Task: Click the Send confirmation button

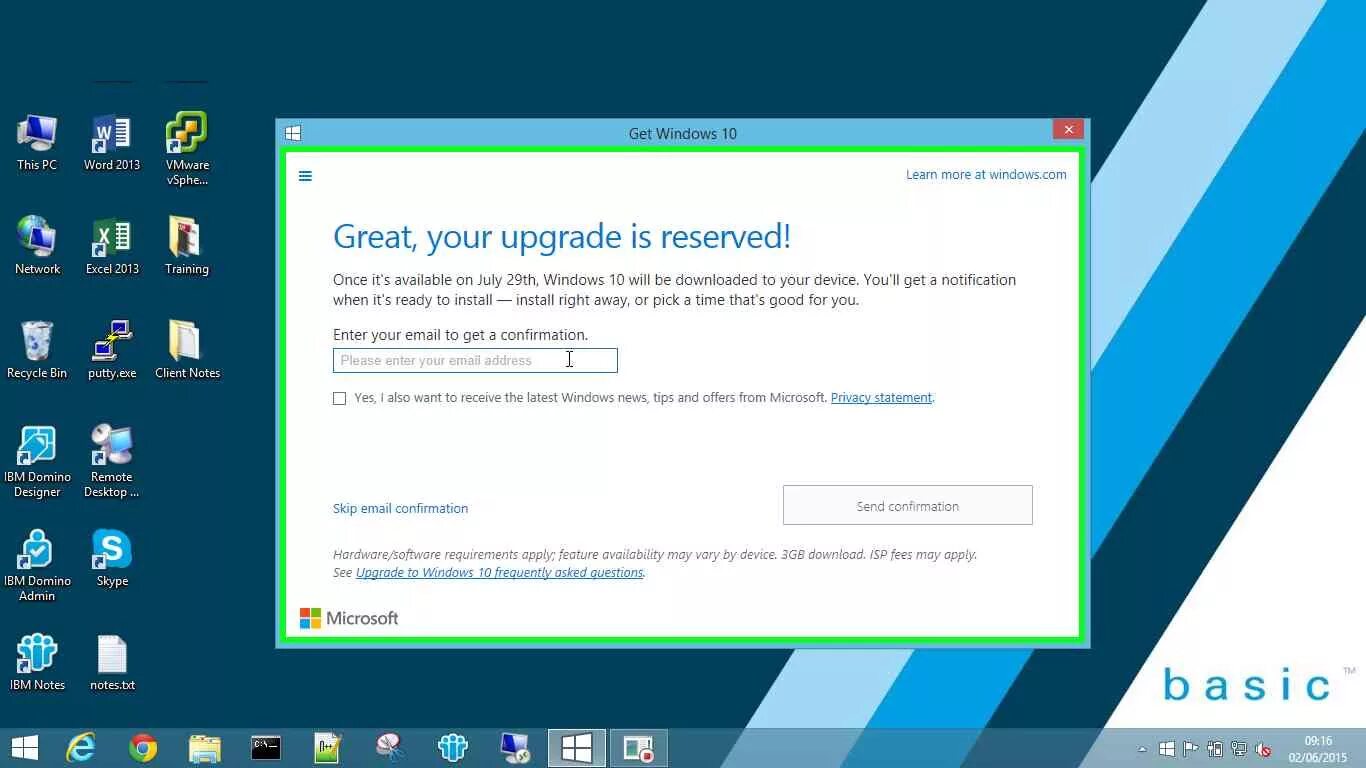Action: pos(908,505)
